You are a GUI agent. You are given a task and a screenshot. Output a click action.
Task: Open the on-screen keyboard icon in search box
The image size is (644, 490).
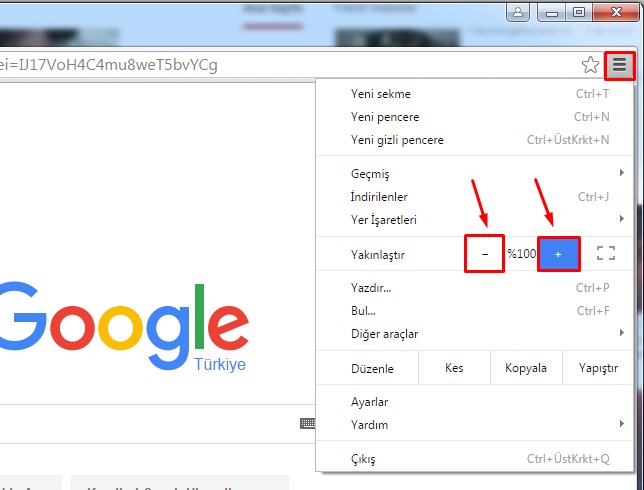(x=307, y=424)
